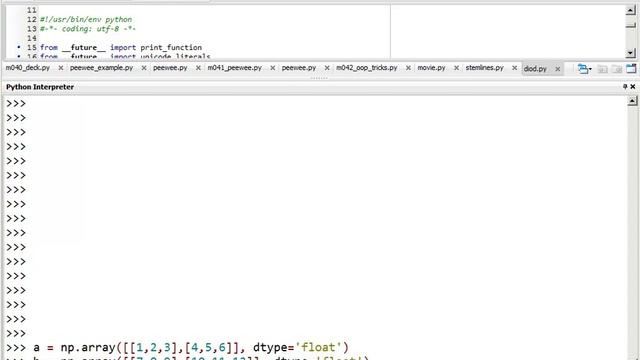Click the blue window layout icon
The image size is (640, 360).
[x=631, y=69]
